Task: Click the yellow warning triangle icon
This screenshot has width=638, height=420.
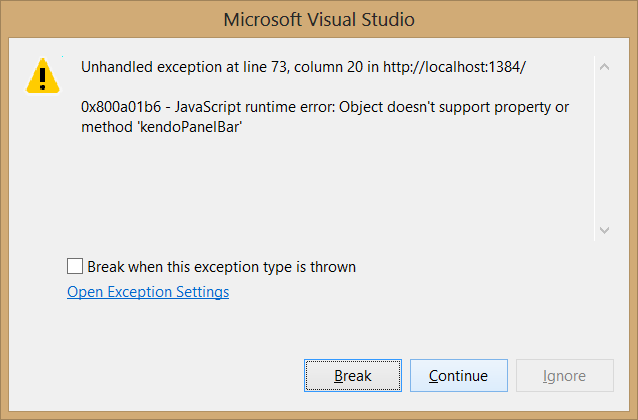Action: tap(41, 76)
